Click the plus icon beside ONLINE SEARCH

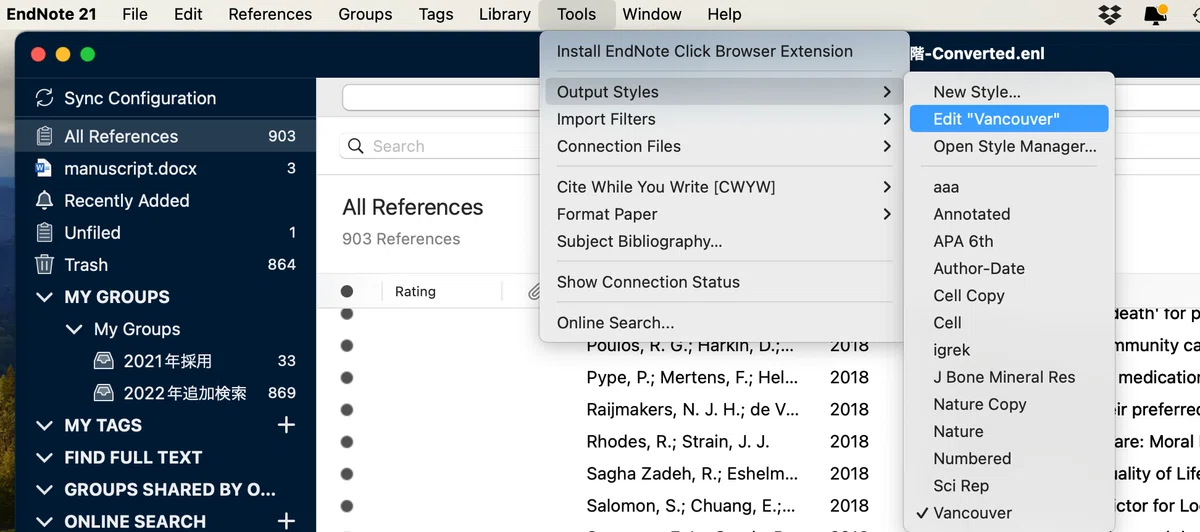click(x=286, y=521)
